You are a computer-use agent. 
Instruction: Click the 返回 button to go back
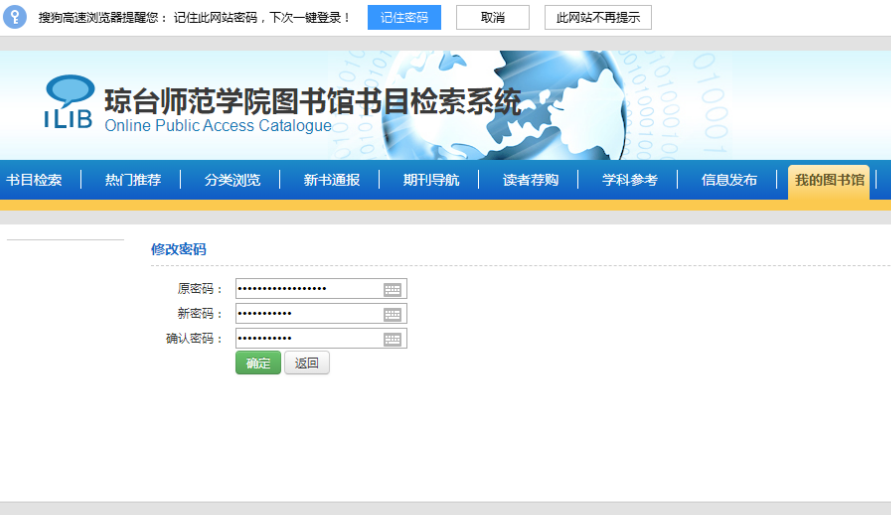306,363
